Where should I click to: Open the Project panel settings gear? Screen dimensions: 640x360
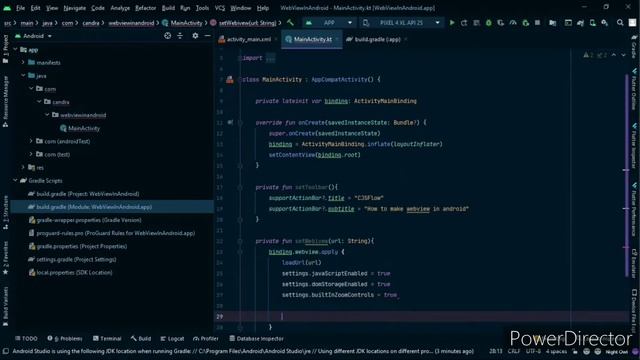point(195,36)
